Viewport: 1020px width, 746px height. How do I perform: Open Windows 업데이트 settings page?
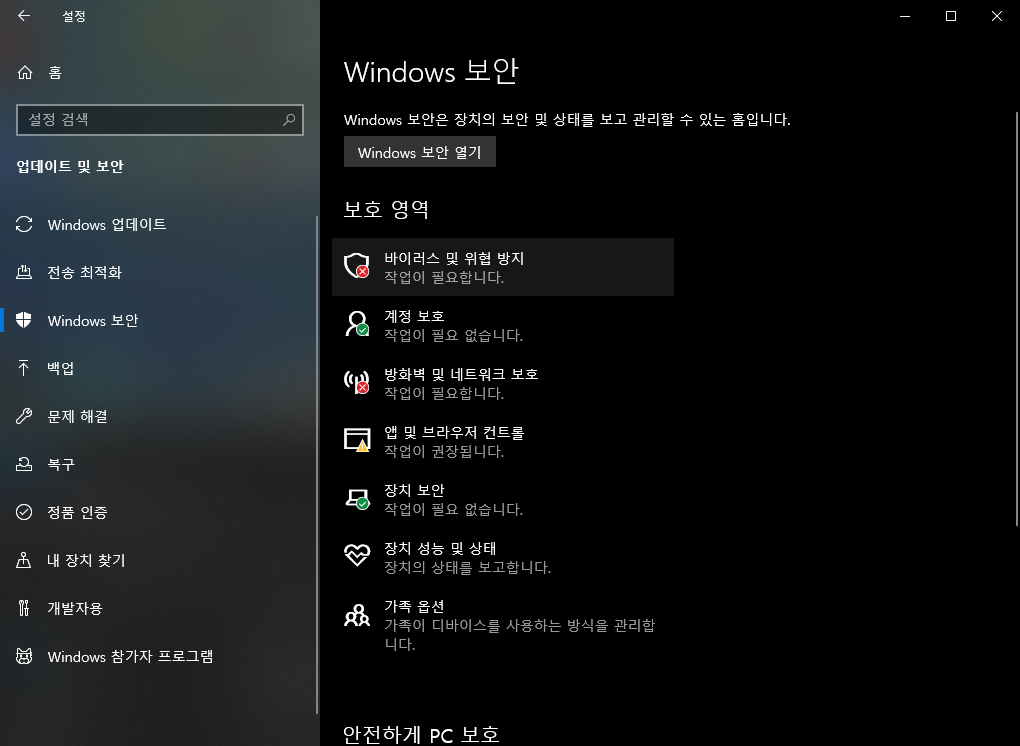[x=160, y=224]
